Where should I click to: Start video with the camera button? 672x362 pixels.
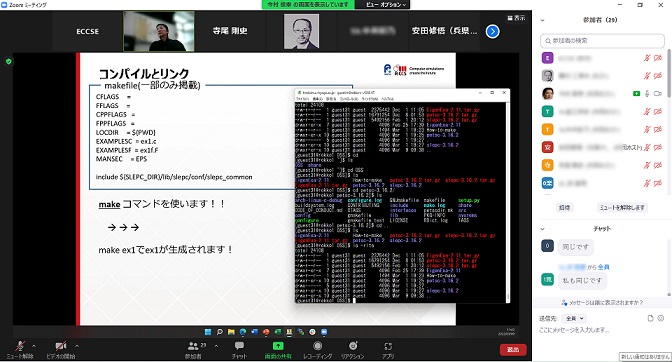point(60,346)
